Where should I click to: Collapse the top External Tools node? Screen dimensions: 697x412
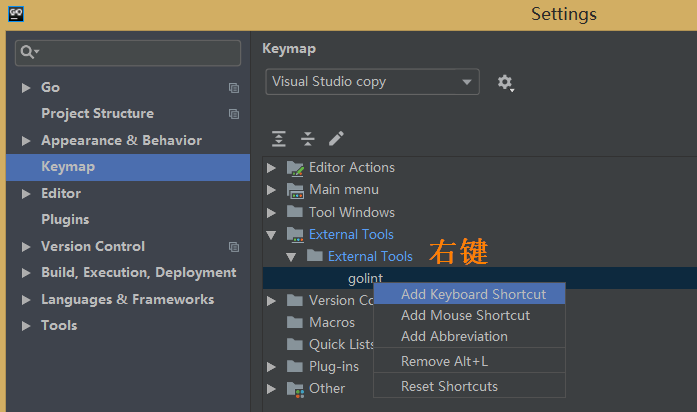click(x=271, y=235)
